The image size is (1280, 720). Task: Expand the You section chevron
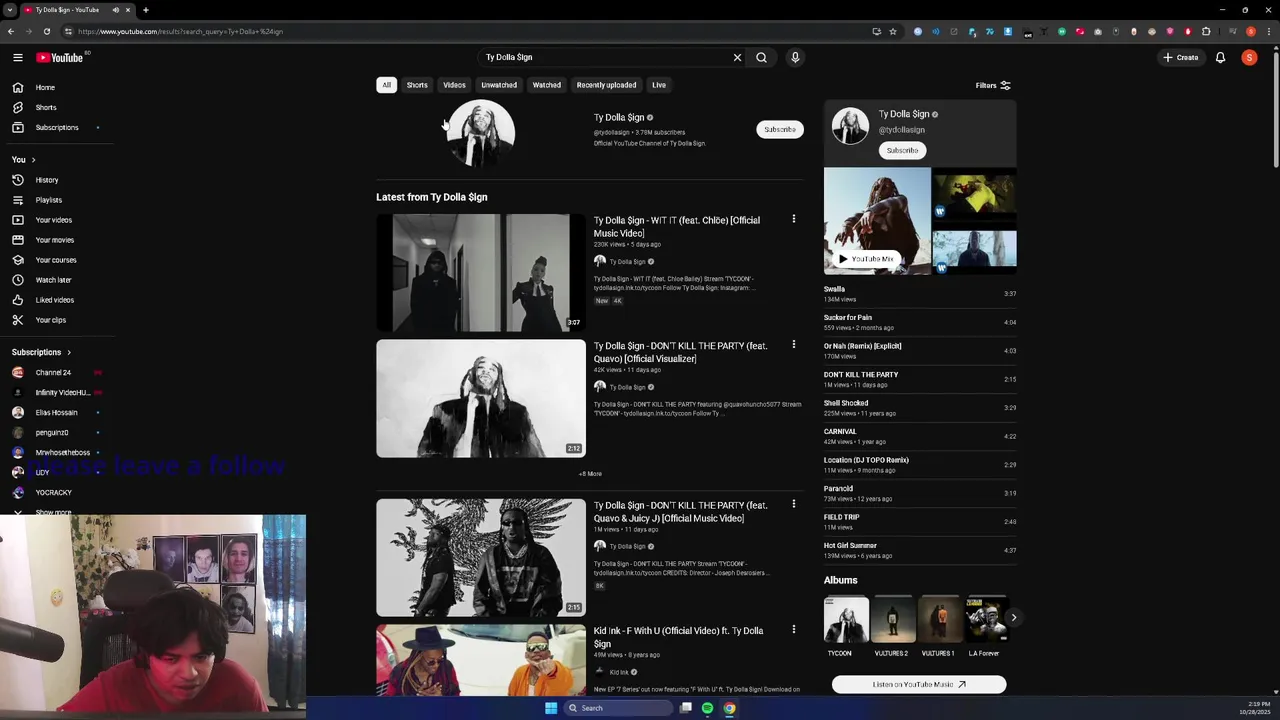(33, 160)
